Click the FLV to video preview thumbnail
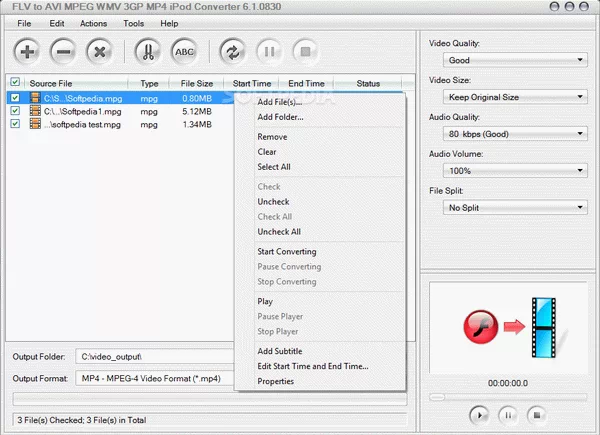Viewport: 600px width, 435px height. pos(509,328)
